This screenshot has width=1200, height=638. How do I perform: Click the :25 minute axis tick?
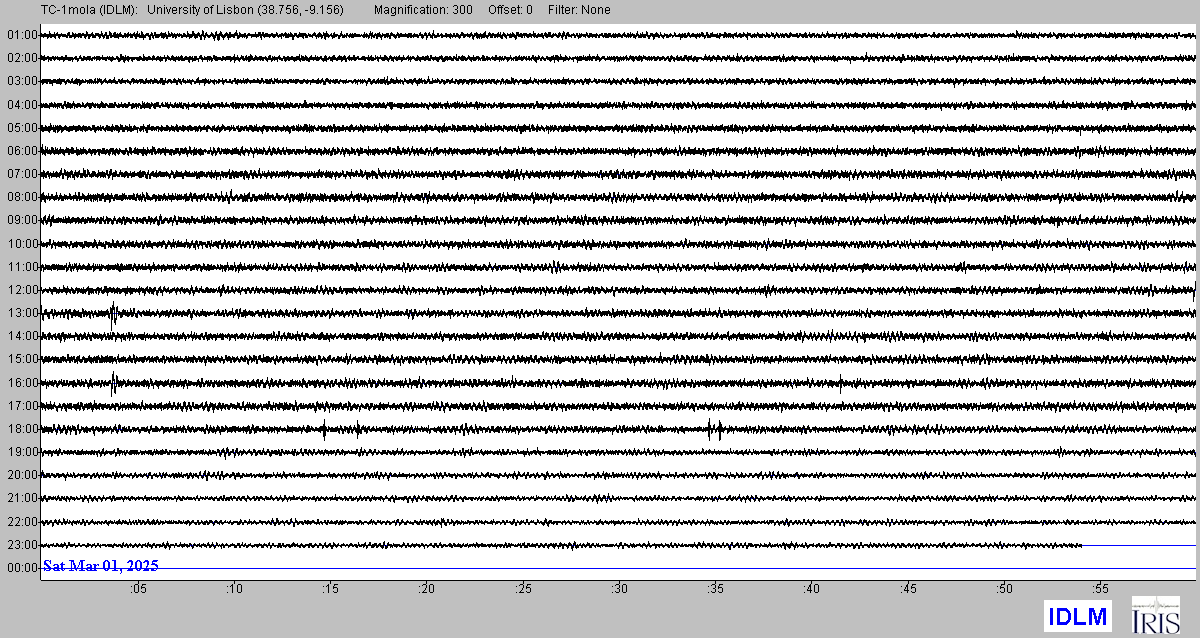point(522,589)
